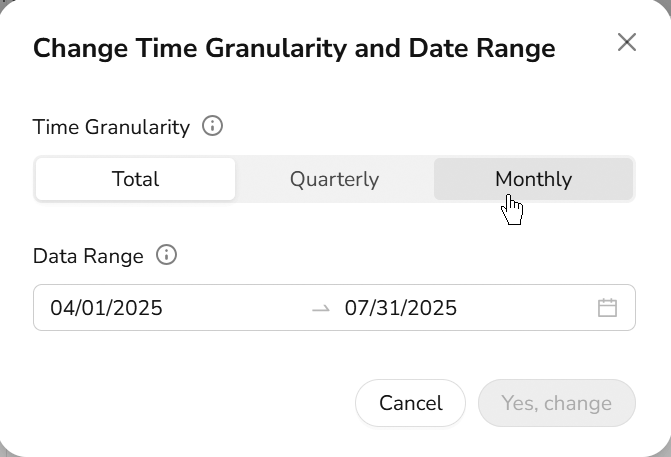Viewport: 671px width, 457px height.
Task: Choose the Monthly granularity option
Action: (533, 179)
